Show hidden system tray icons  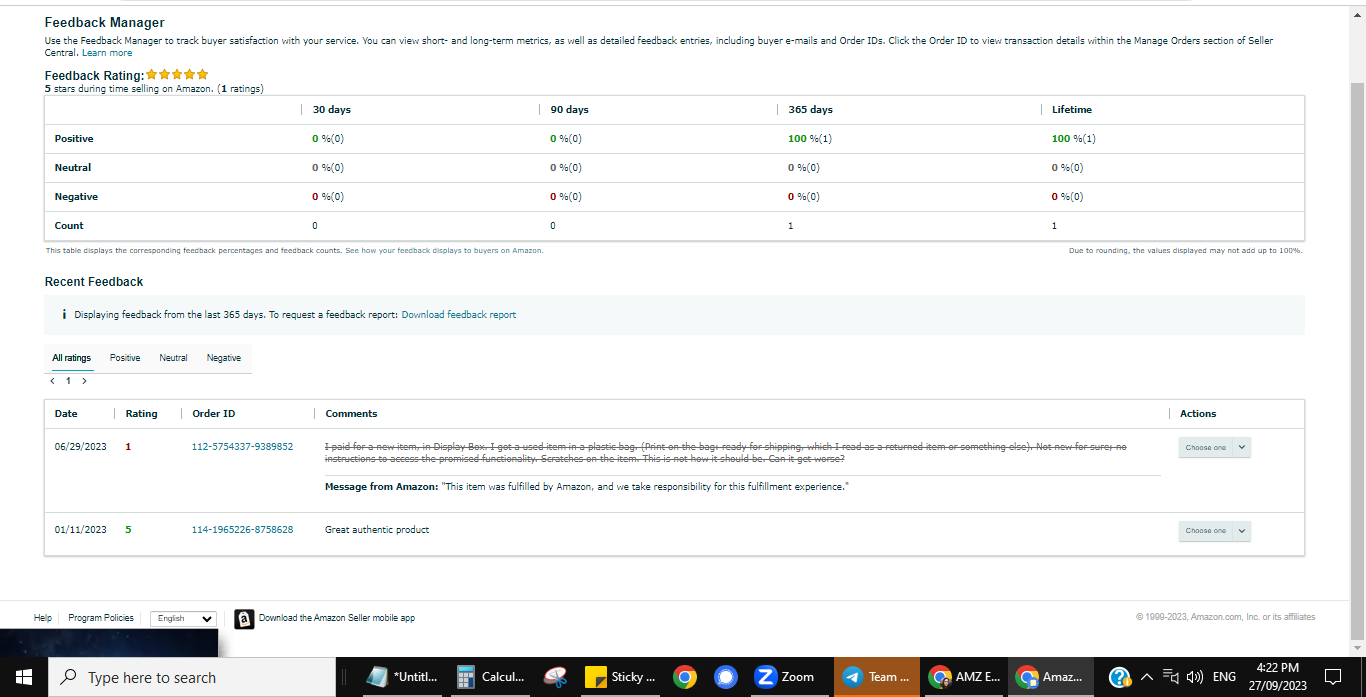tap(1146, 677)
